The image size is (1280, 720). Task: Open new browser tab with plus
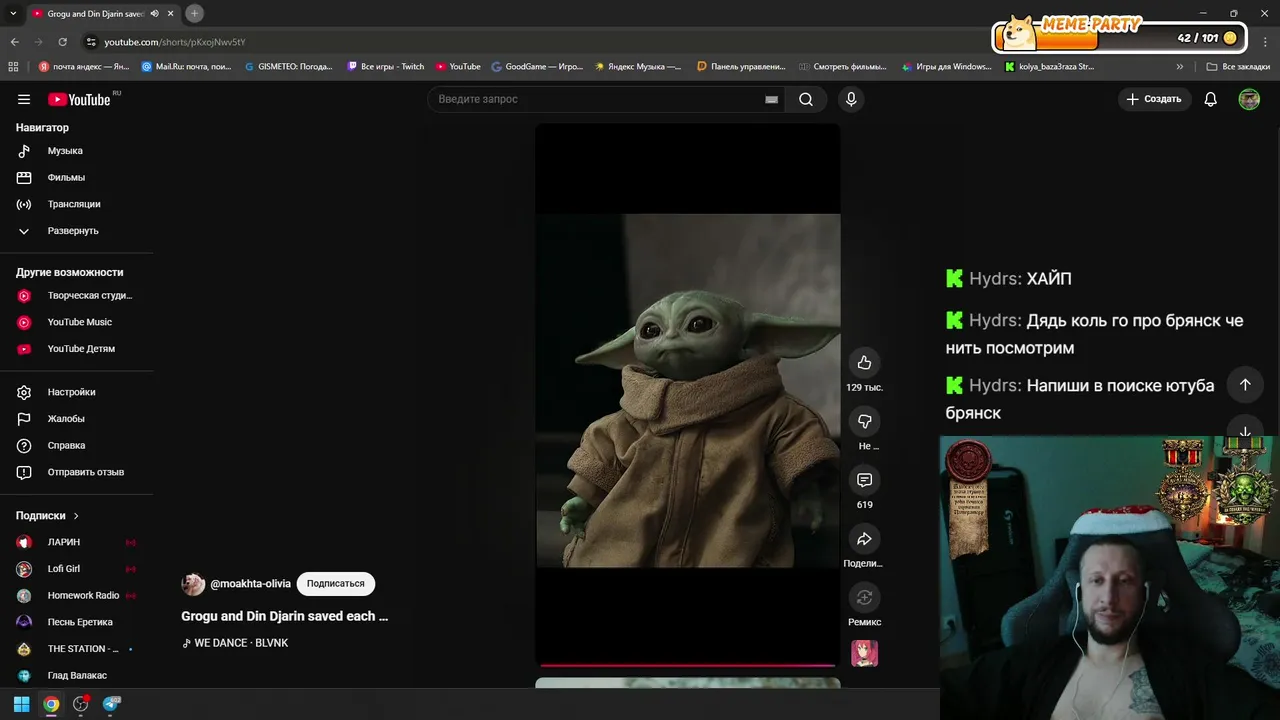click(x=195, y=13)
